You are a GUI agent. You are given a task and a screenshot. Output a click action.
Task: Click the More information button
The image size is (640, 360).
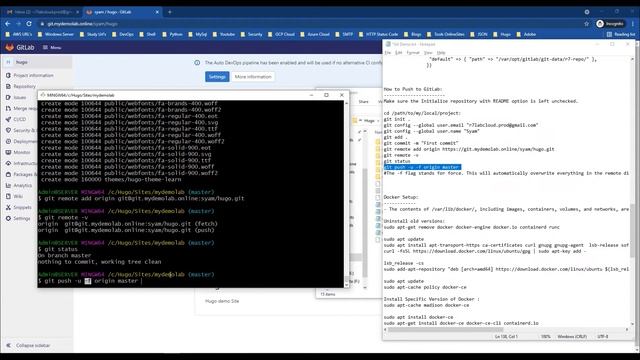(253, 77)
